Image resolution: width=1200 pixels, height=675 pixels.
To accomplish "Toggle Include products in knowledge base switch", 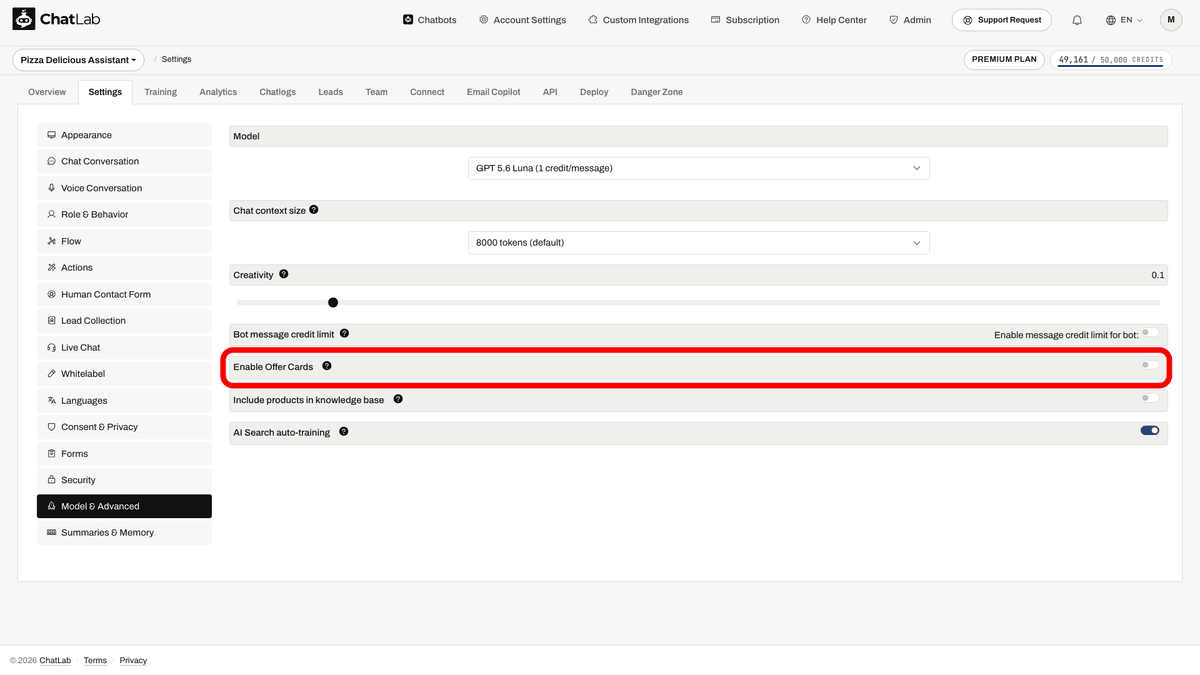I will pos(1150,398).
